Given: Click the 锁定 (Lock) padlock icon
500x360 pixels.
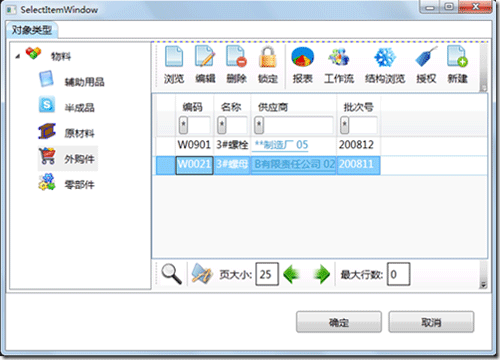Looking at the screenshot, I should pos(268,57).
